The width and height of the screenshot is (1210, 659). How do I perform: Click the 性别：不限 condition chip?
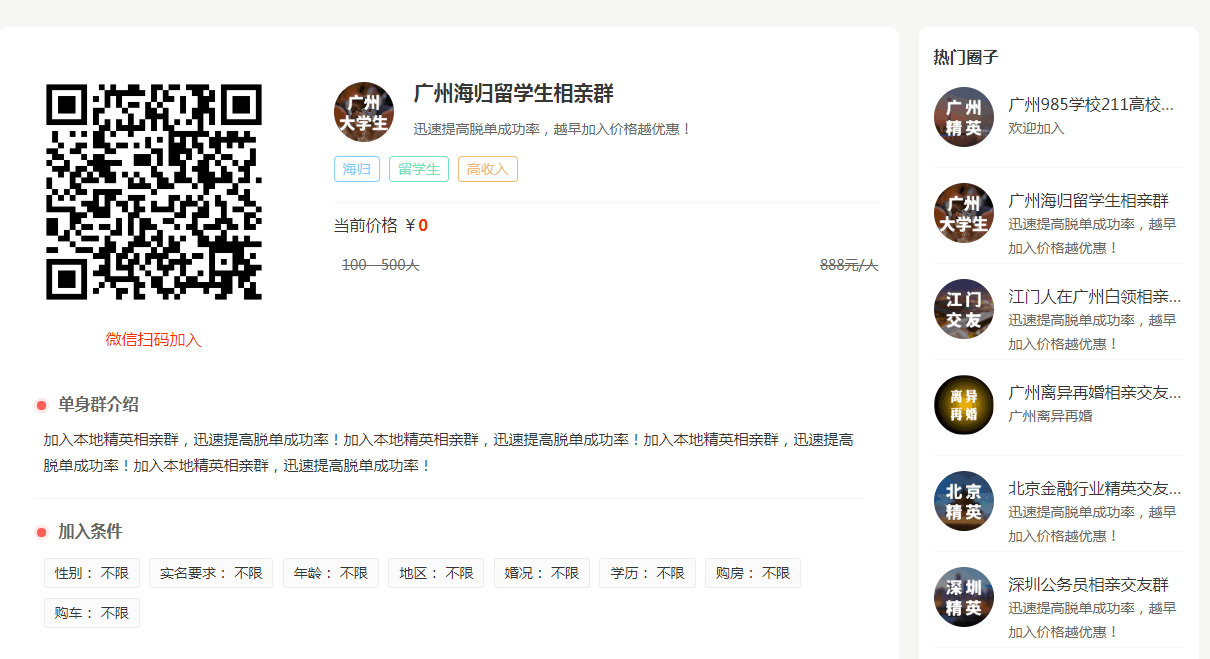coord(92,573)
